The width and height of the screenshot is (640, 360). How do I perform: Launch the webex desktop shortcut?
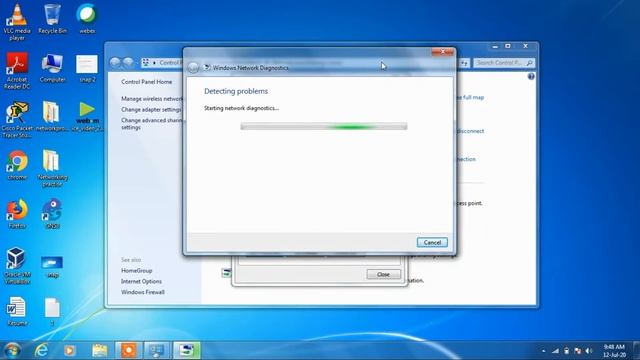pyautogui.click(x=87, y=18)
